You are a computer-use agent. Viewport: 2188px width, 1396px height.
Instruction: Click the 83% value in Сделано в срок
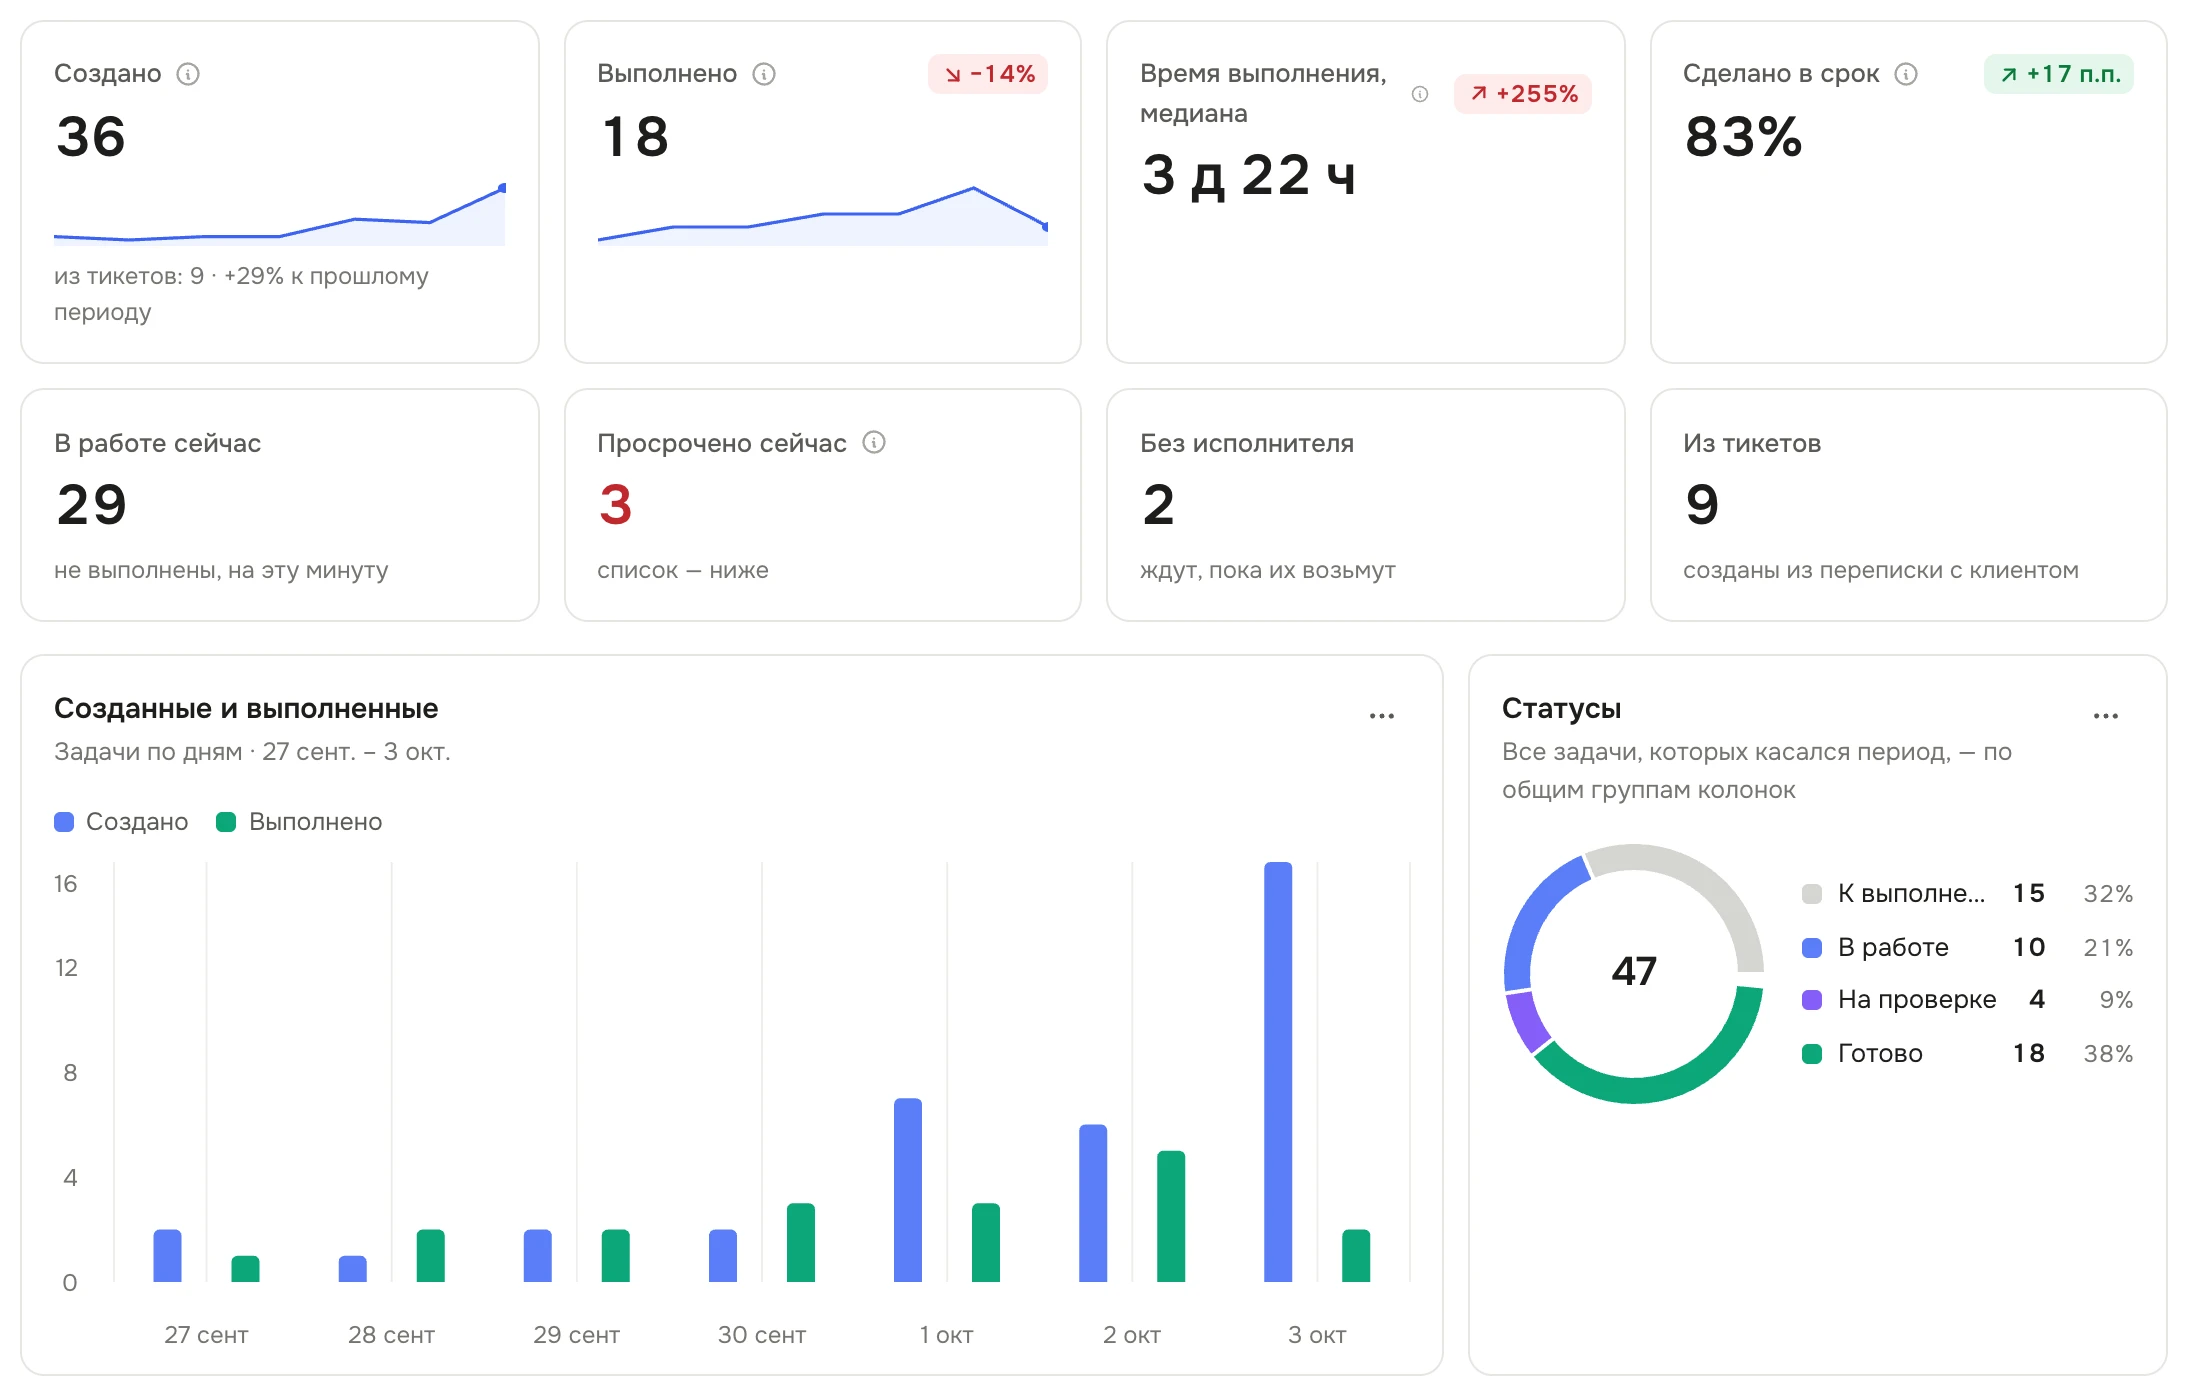click(x=1743, y=137)
